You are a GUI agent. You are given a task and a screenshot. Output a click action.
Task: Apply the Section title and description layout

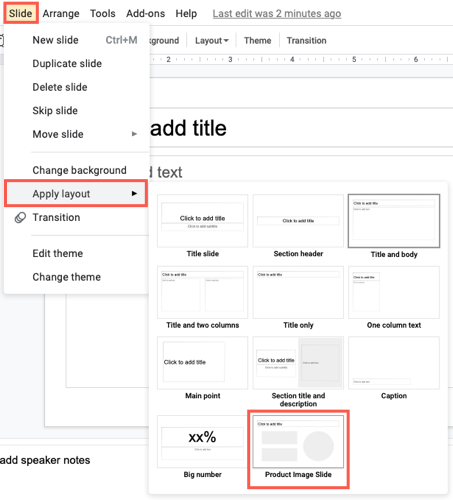(x=298, y=363)
